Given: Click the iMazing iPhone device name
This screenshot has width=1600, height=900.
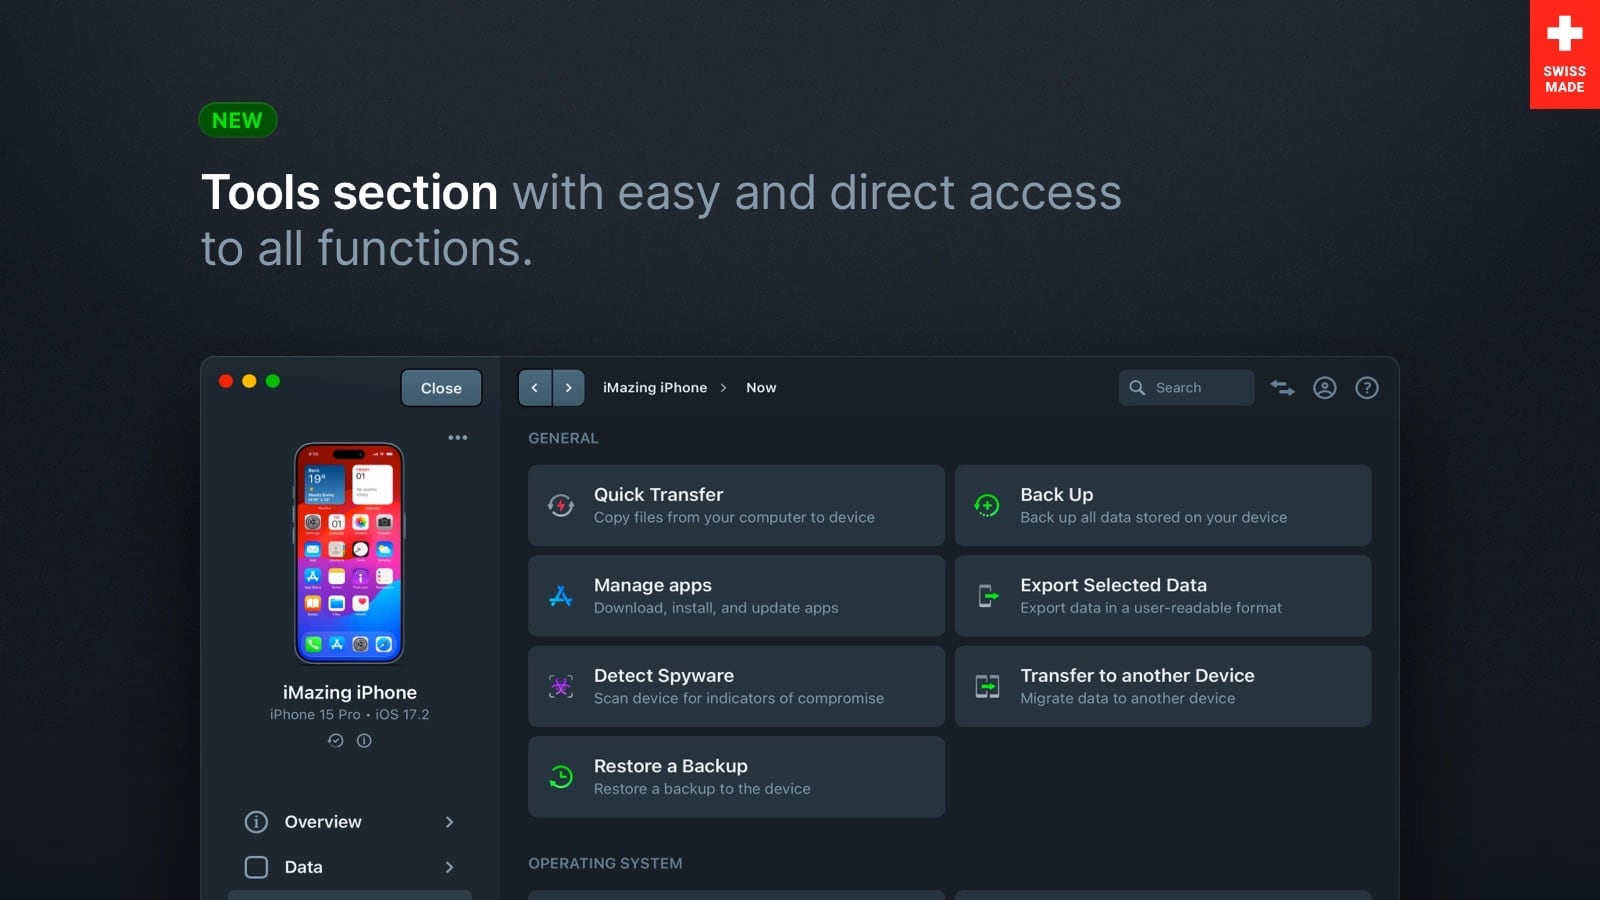Looking at the screenshot, I should click(350, 692).
